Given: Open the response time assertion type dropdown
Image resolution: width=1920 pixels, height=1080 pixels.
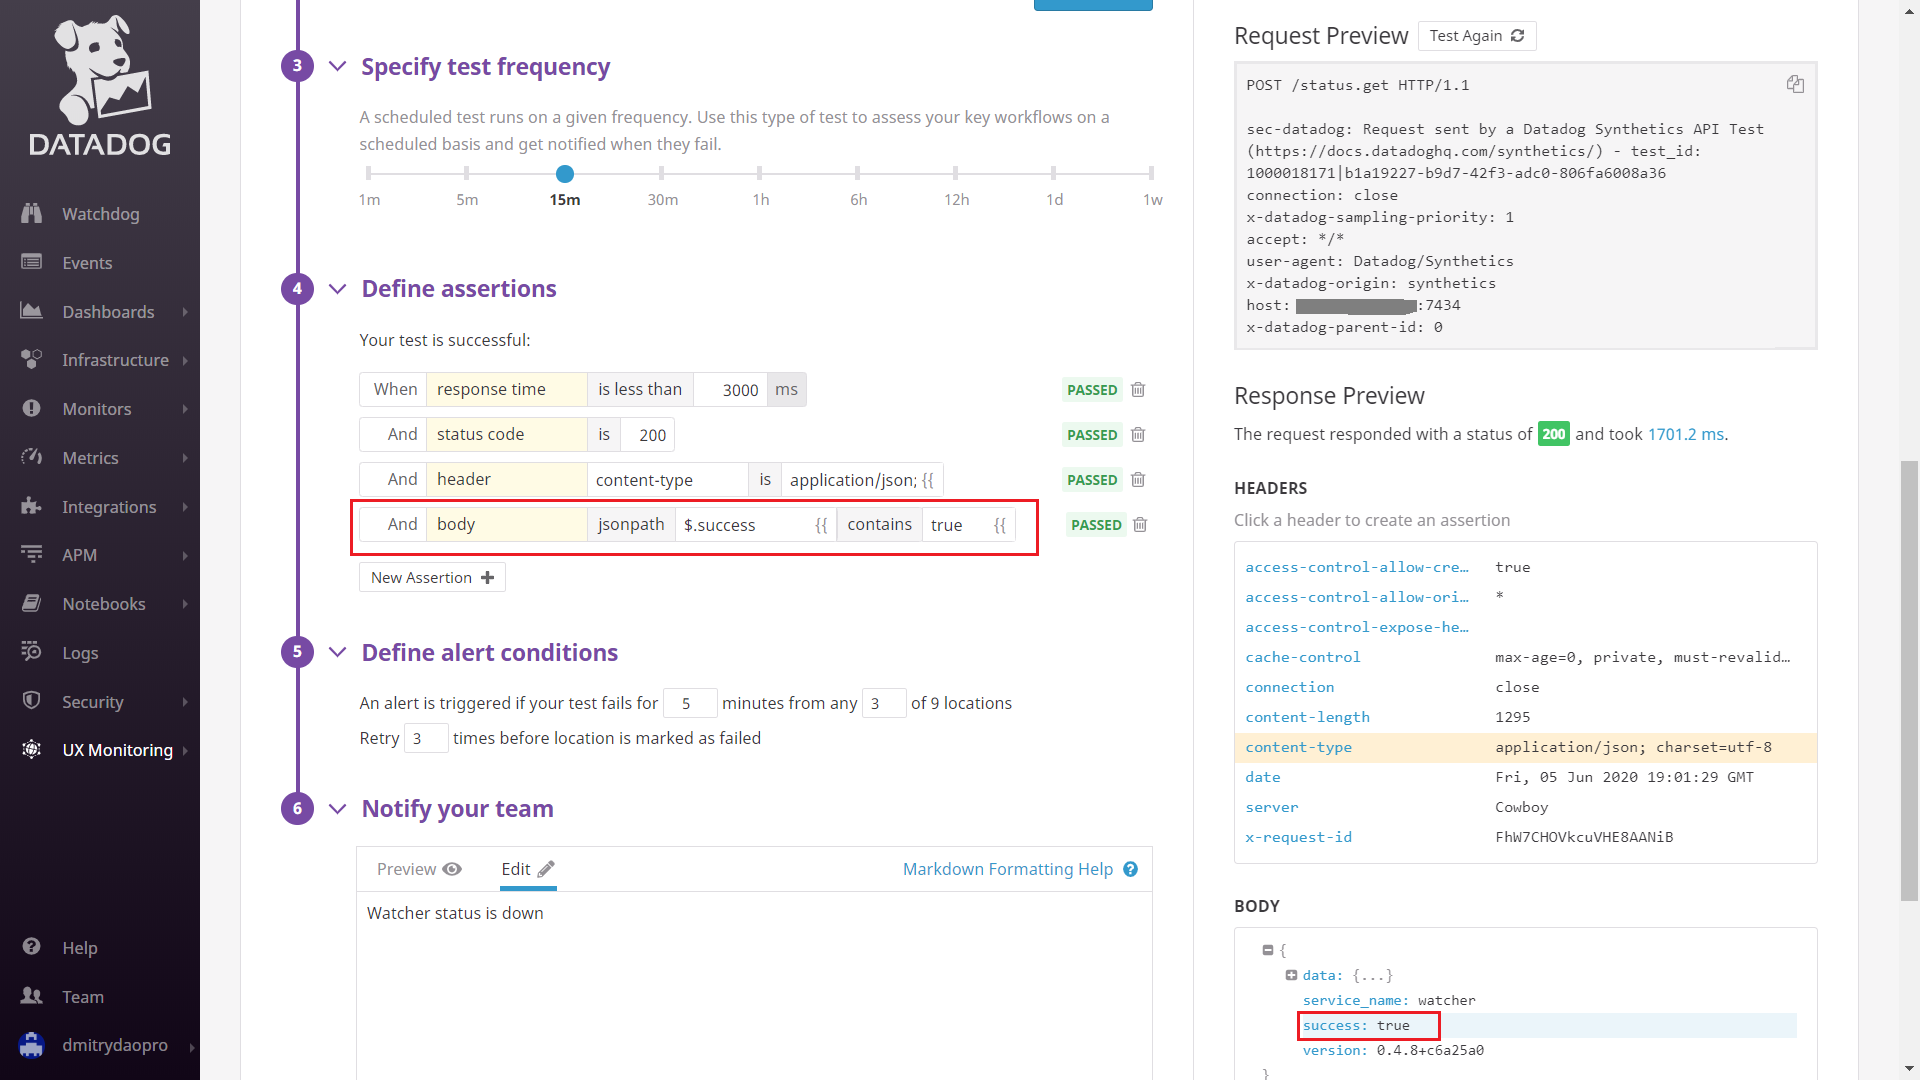Looking at the screenshot, I should (x=507, y=390).
